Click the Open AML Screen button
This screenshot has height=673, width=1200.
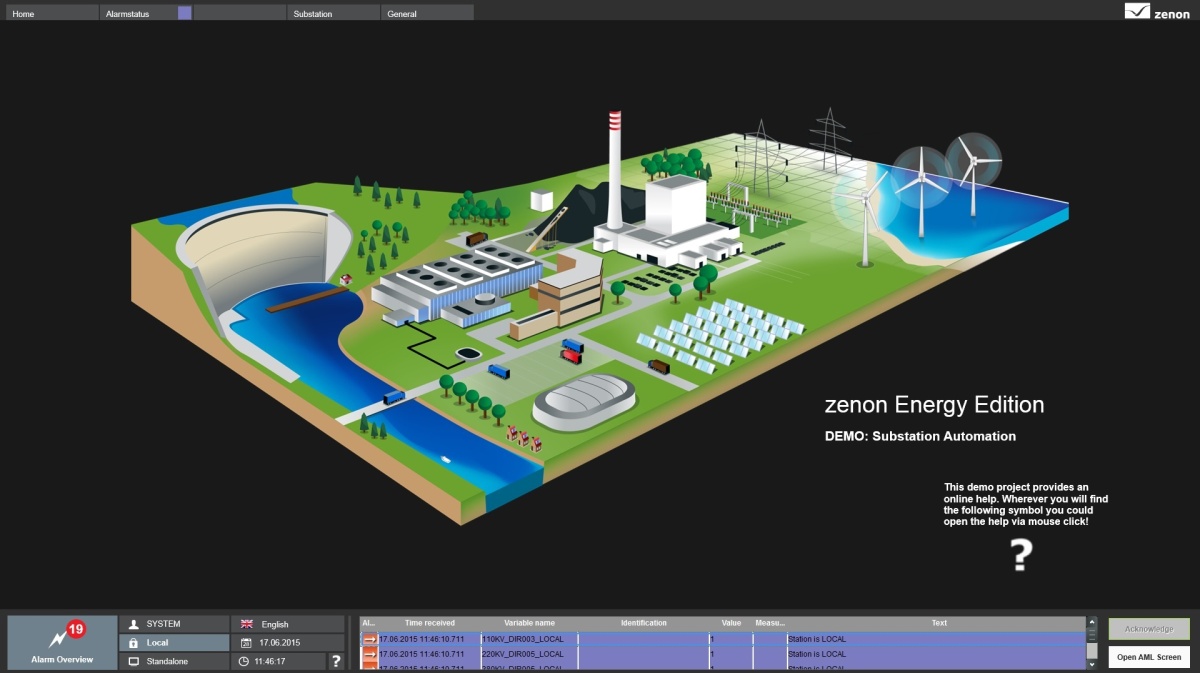click(1149, 657)
